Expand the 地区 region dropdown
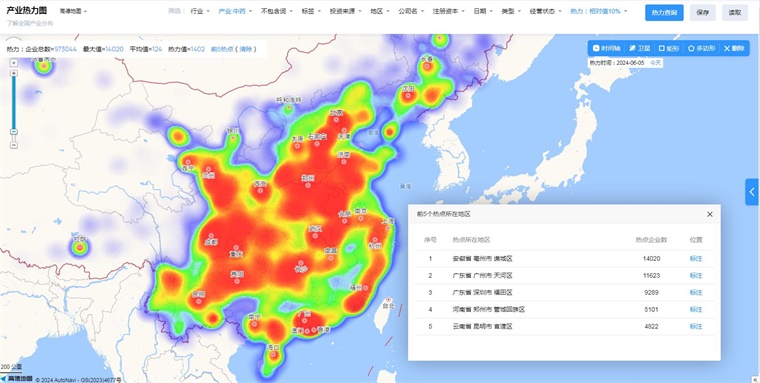This screenshot has width=760, height=383. pos(379,11)
